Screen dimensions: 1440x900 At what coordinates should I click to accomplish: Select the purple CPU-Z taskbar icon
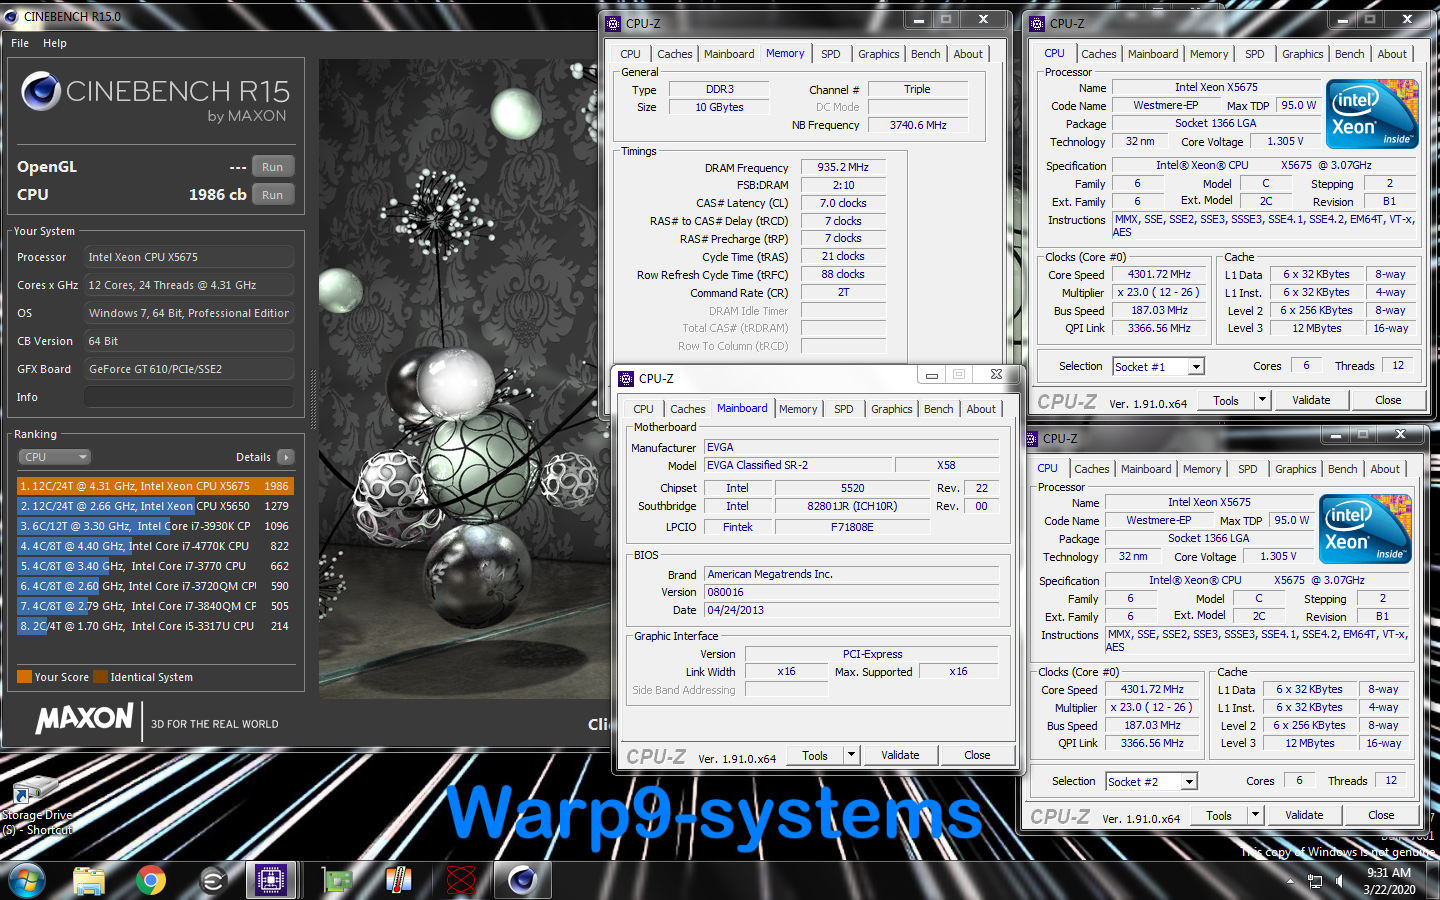pyautogui.click(x=271, y=880)
